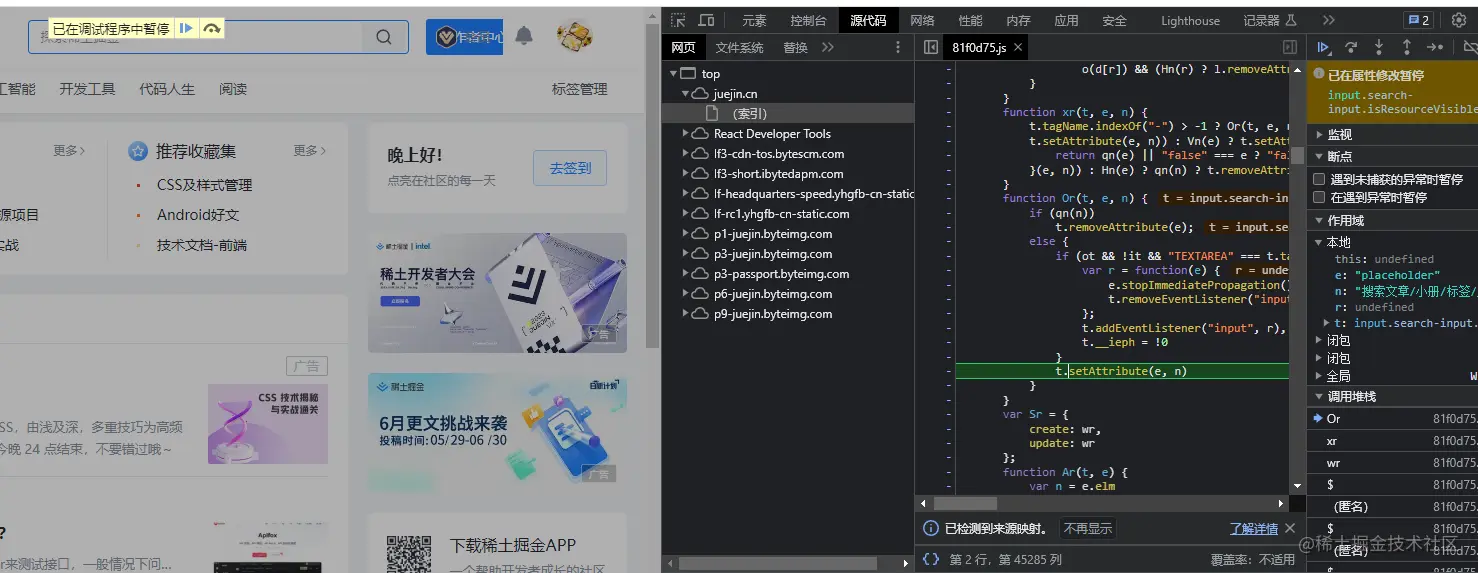Resume from the page paused overlay
Image resolution: width=1478 pixels, height=573 pixels.
coord(186,29)
